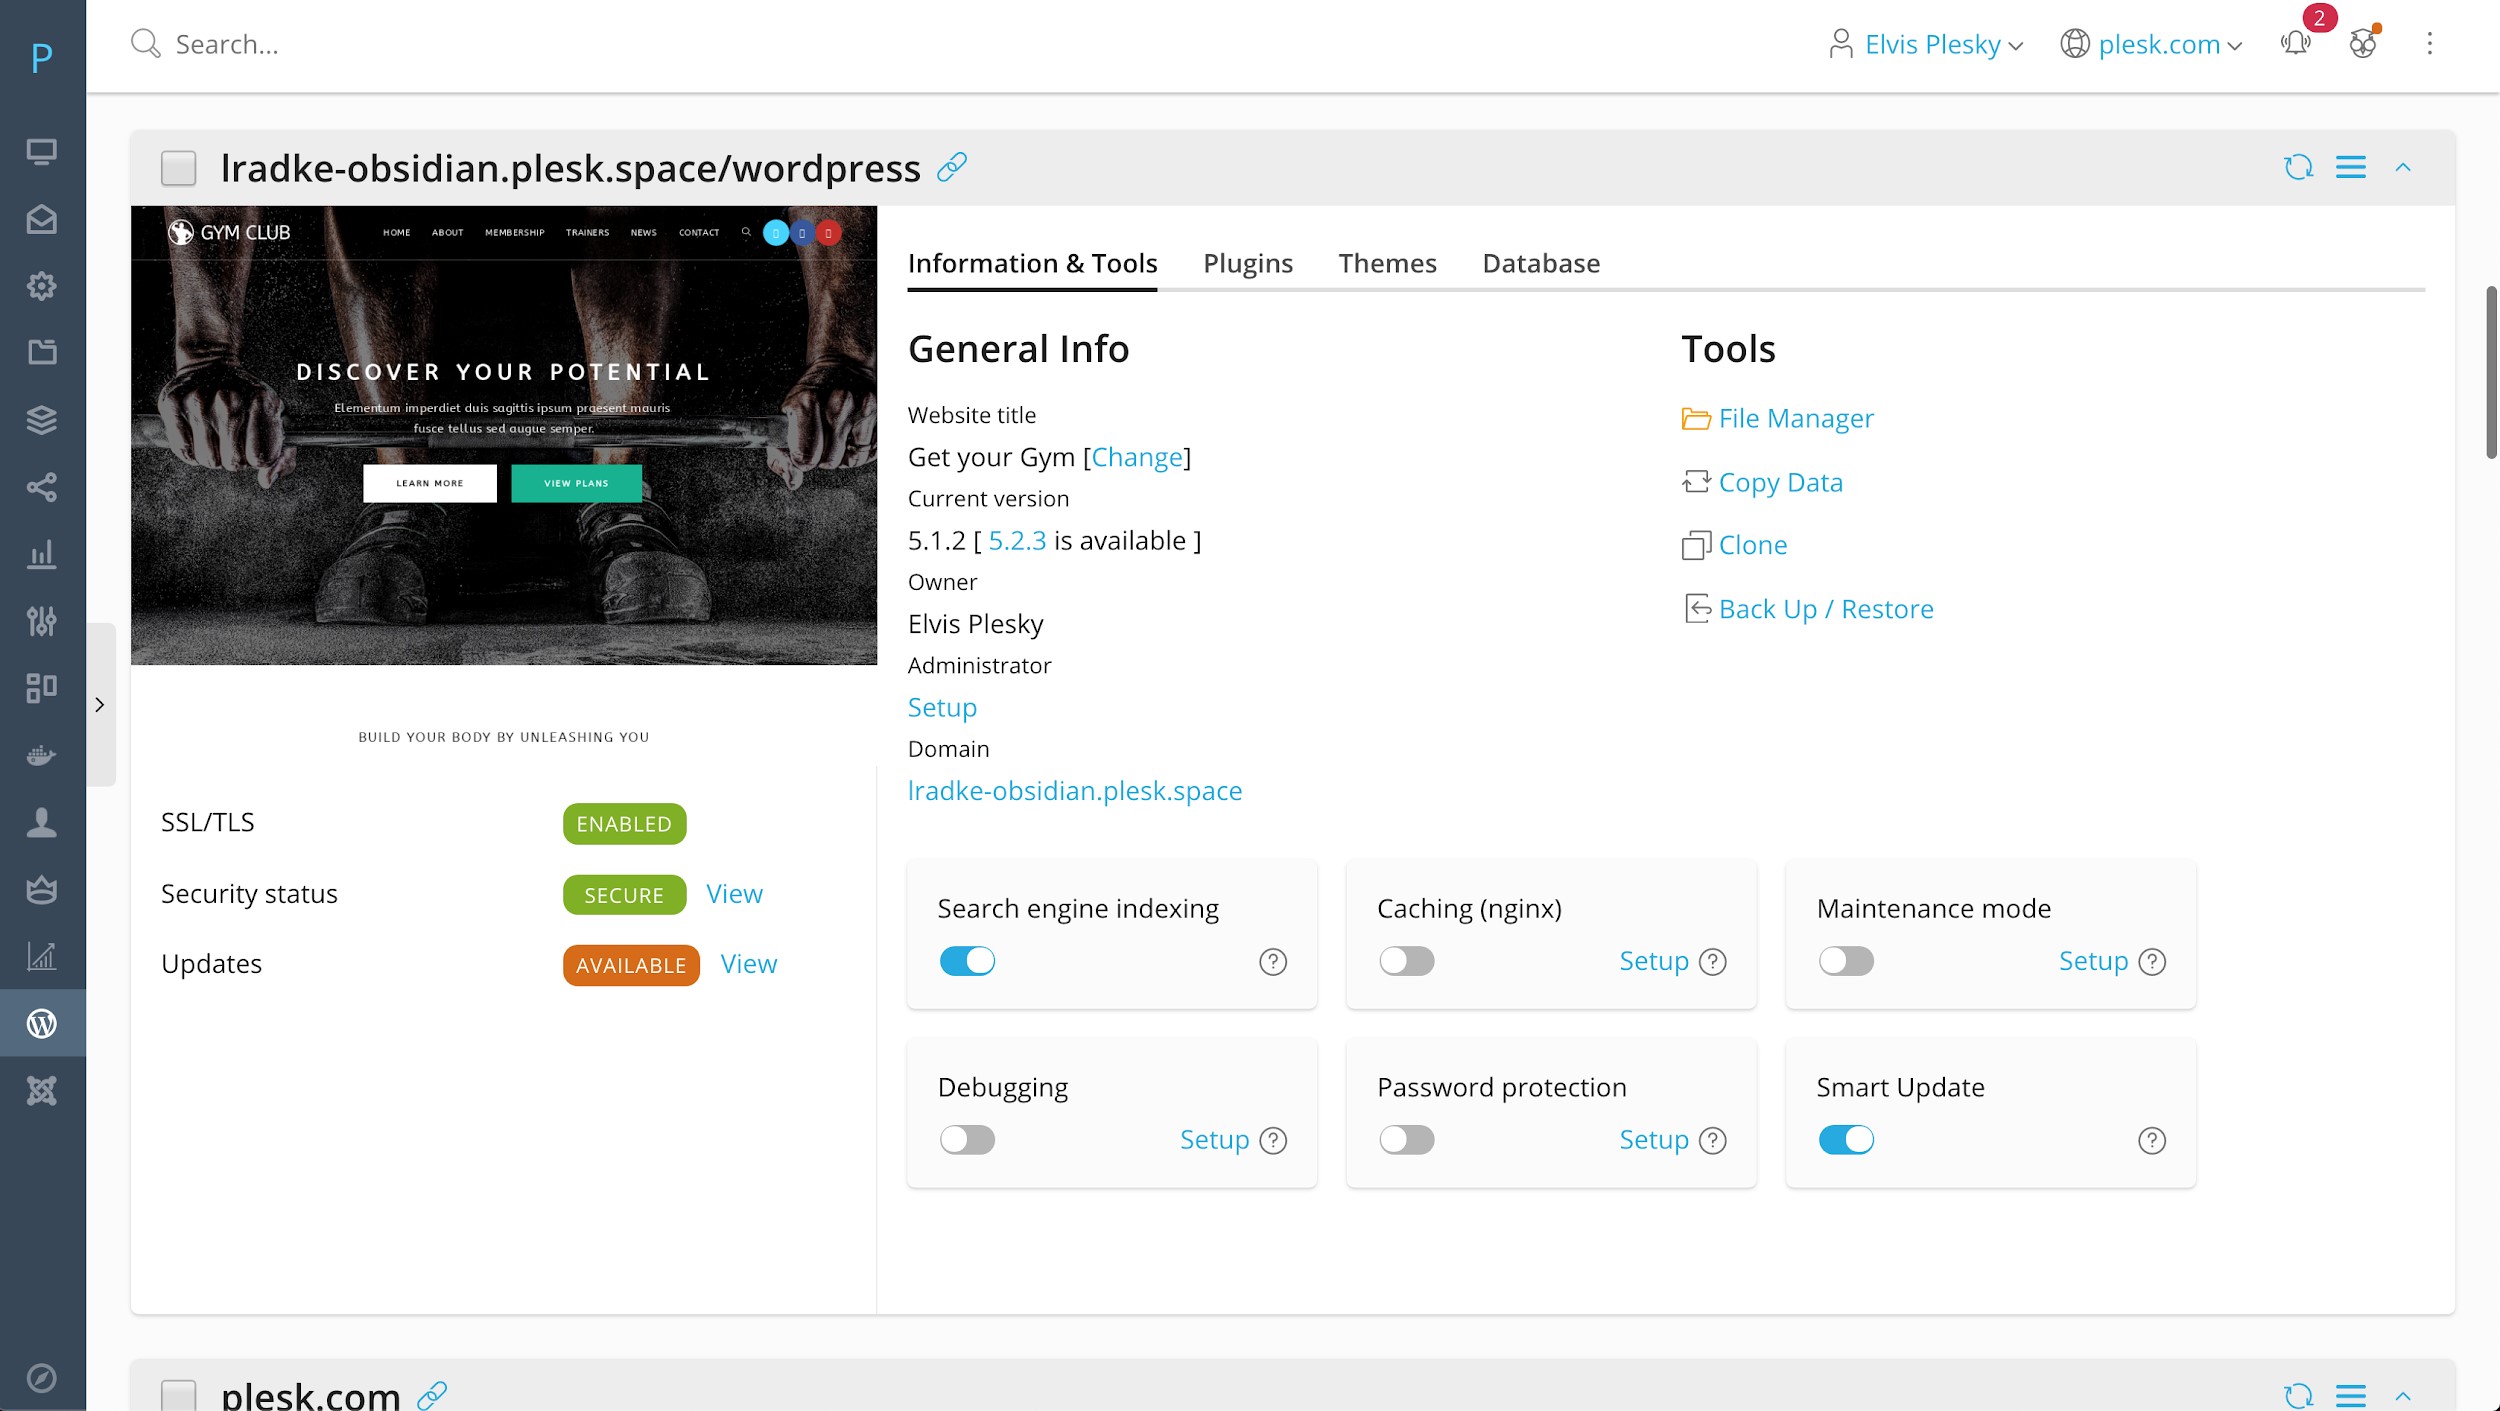Open link icon next to lradke-obsidian title
Screen dimensions: 2500x1411
coord(952,167)
